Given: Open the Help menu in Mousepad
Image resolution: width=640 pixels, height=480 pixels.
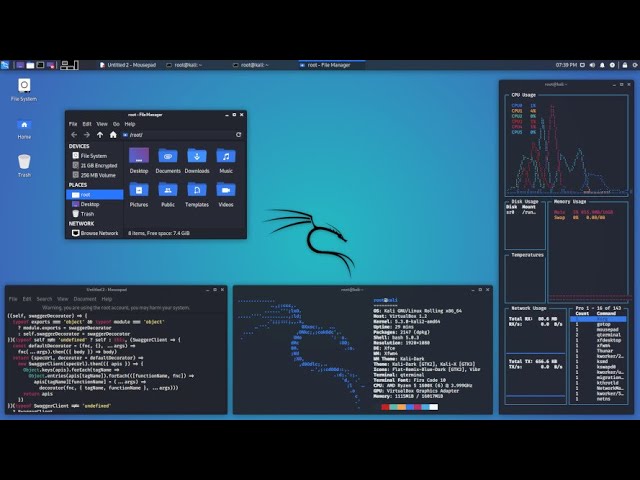Looking at the screenshot, I should click(x=107, y=299).
